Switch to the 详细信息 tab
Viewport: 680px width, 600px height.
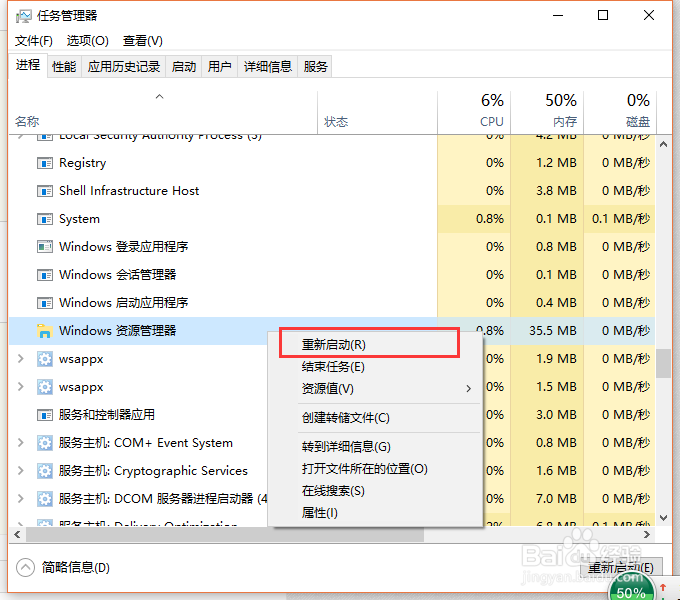click(268, 67)
